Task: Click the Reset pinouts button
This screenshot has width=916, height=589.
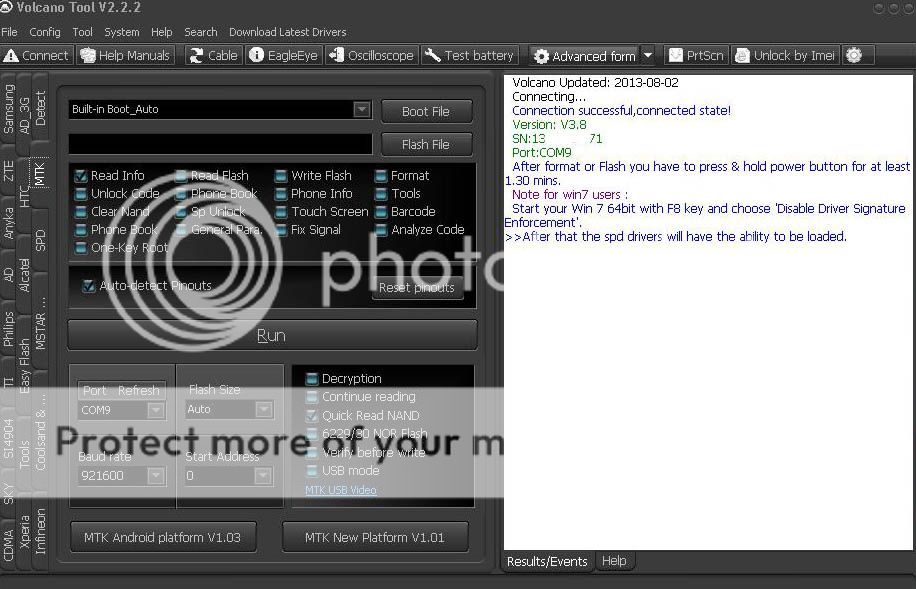Action: (417, 287)
